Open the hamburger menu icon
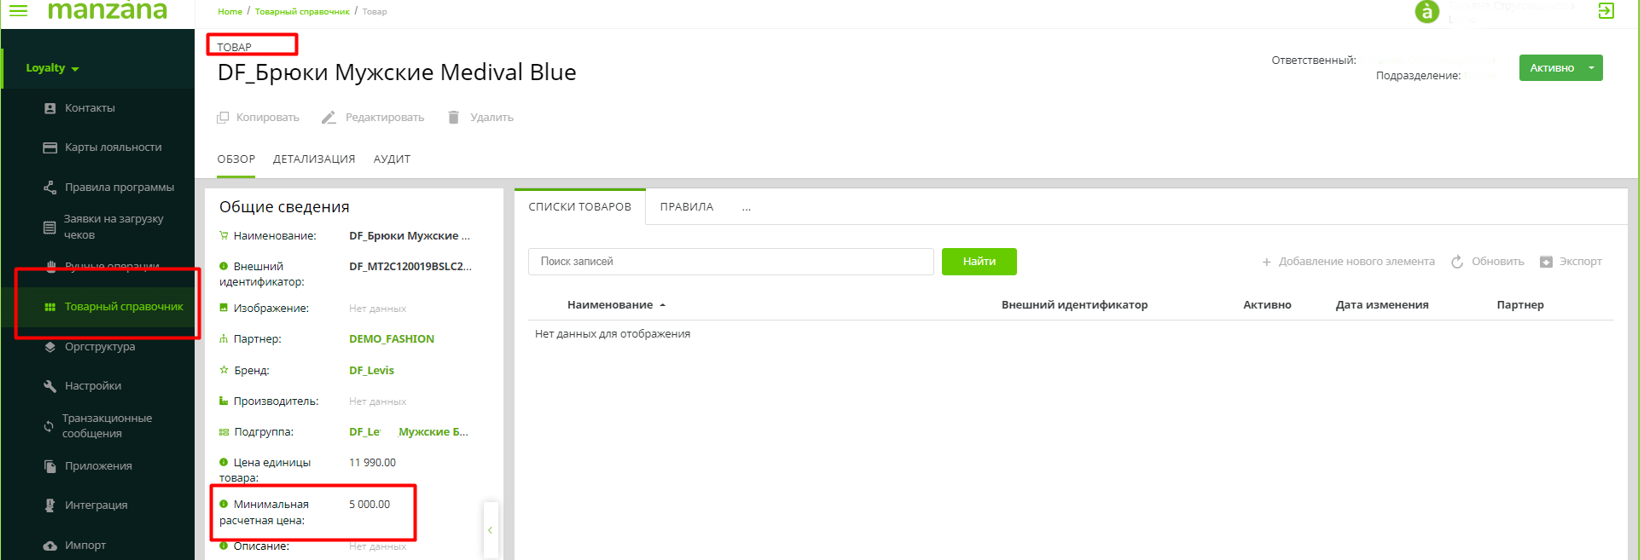 19,11
